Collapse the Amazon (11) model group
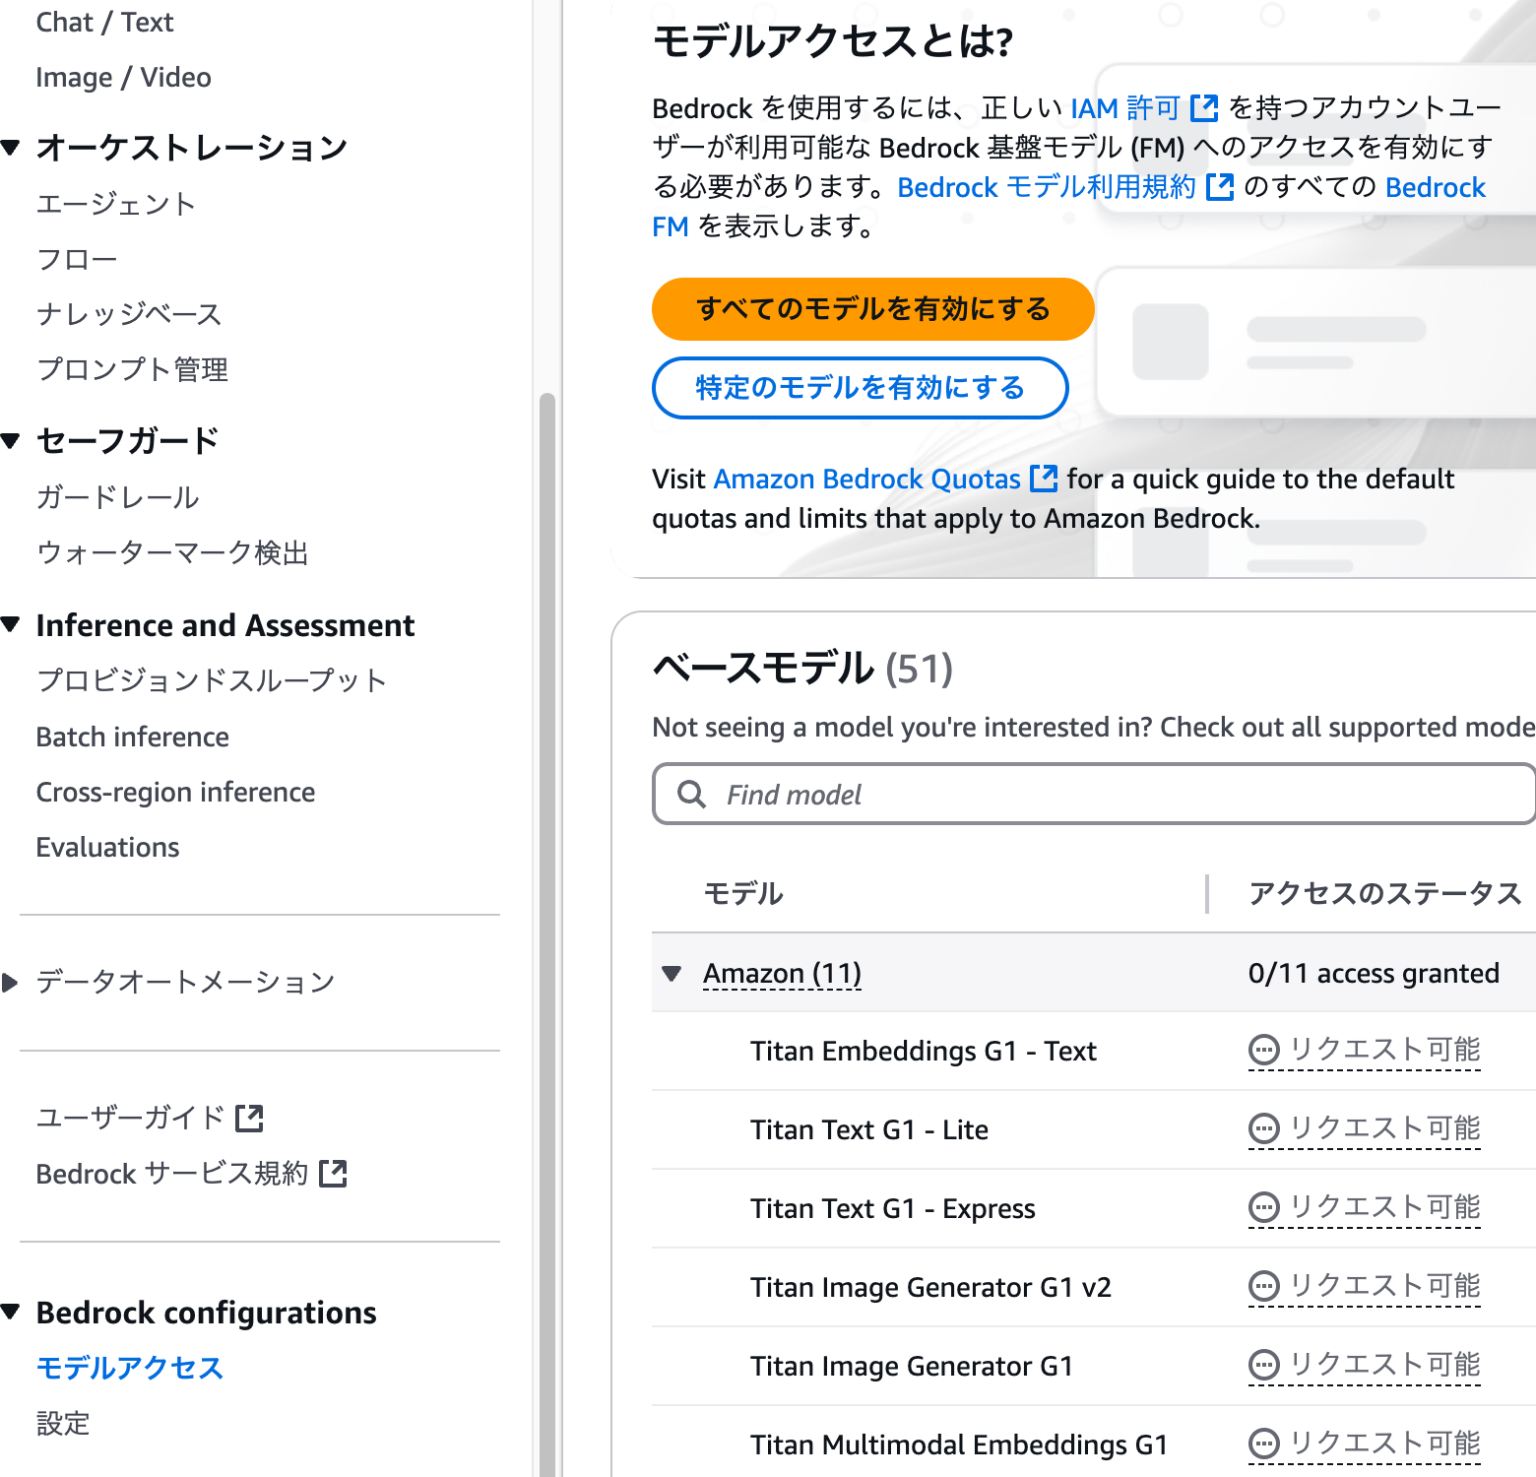 (672, 973)
